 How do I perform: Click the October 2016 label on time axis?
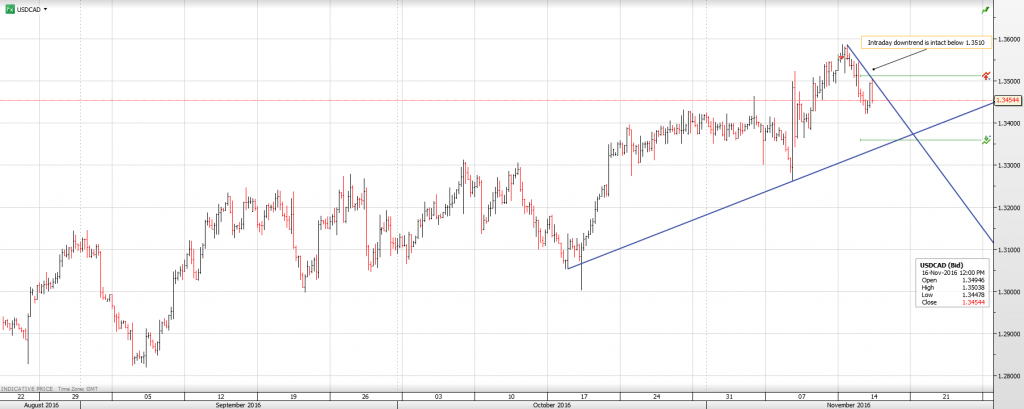point(551,405)
